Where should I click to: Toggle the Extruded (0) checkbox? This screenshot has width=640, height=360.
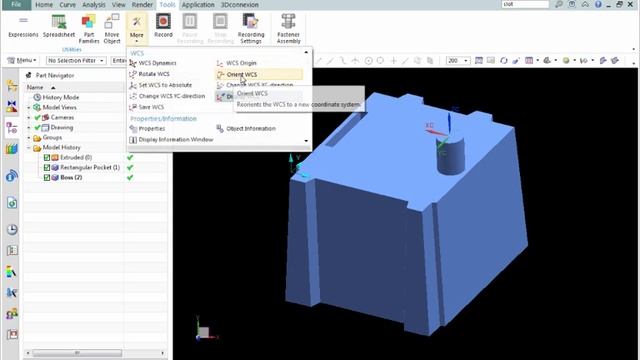47,158
